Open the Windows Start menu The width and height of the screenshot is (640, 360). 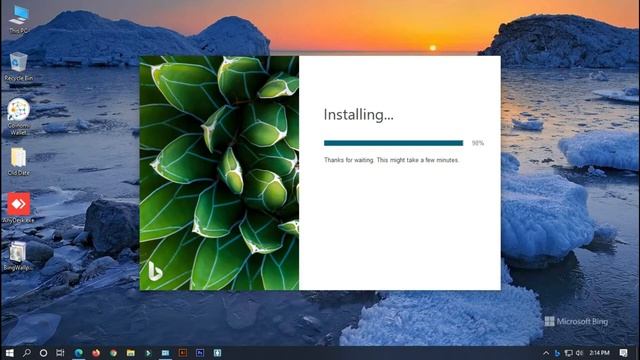[x=9, y=353]
